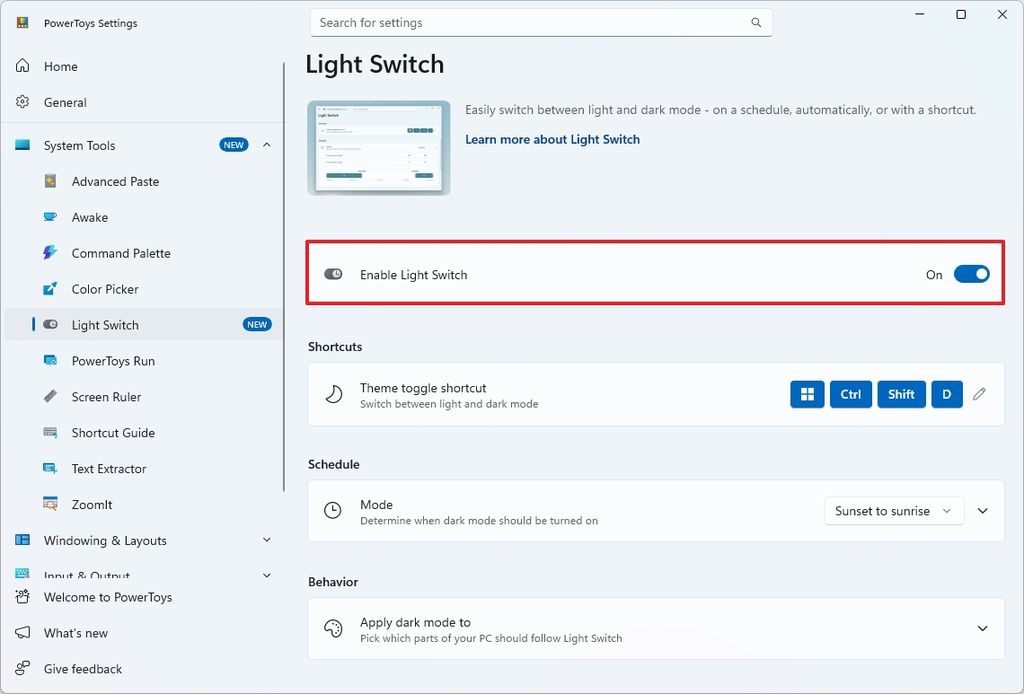Open Screen Ruler settings
The width and height of the screenshot is (1024, 694).
click(143, 396)
